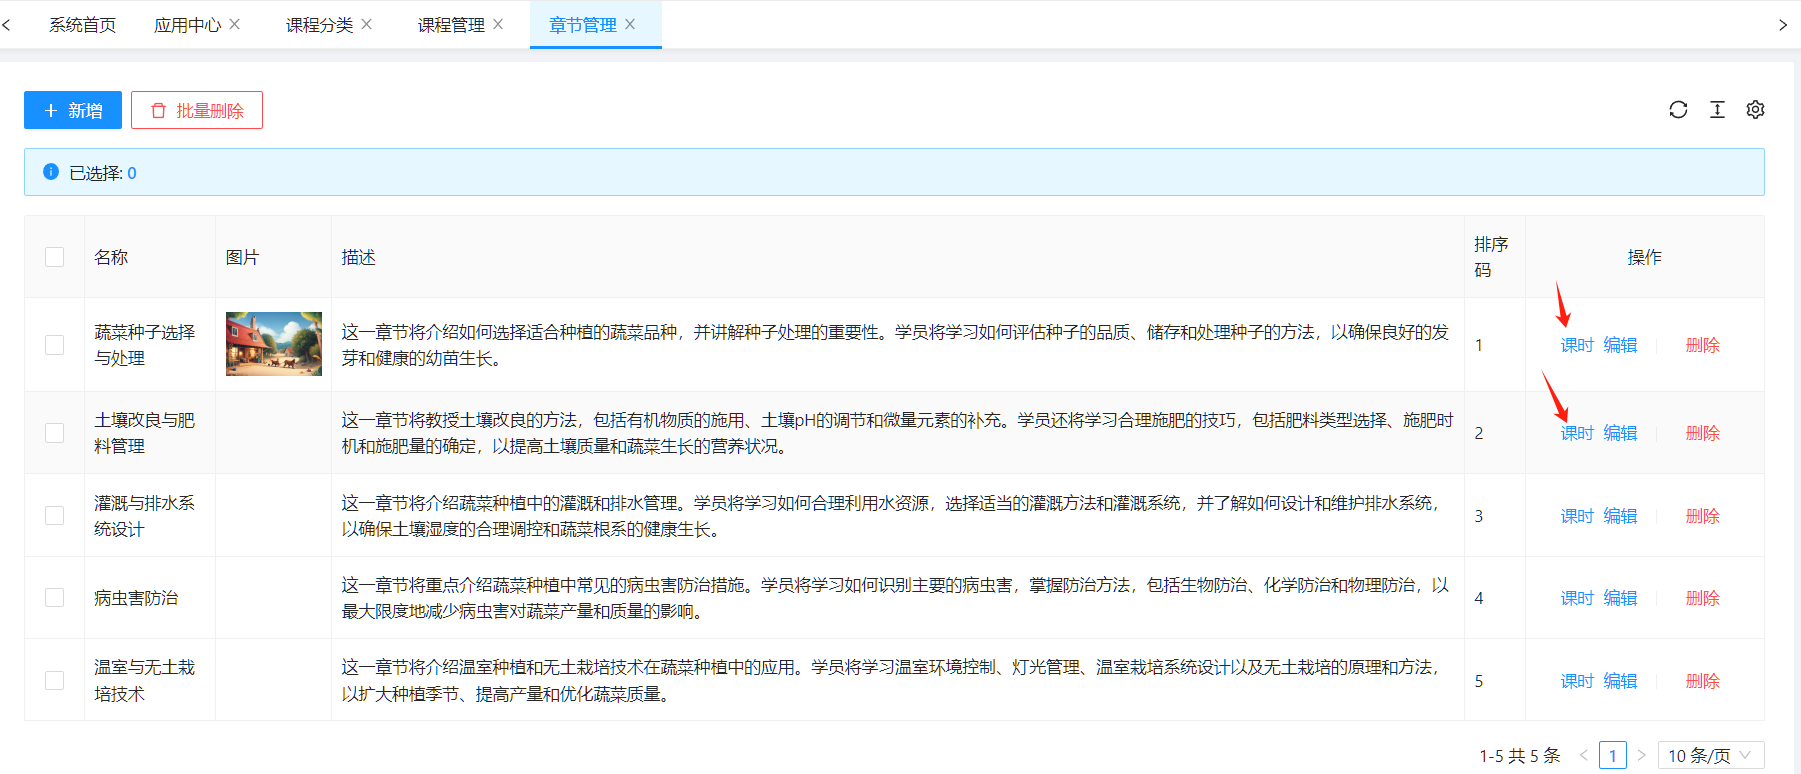Click 删除 for the 温室与无土栽培技术 row

1702,681
